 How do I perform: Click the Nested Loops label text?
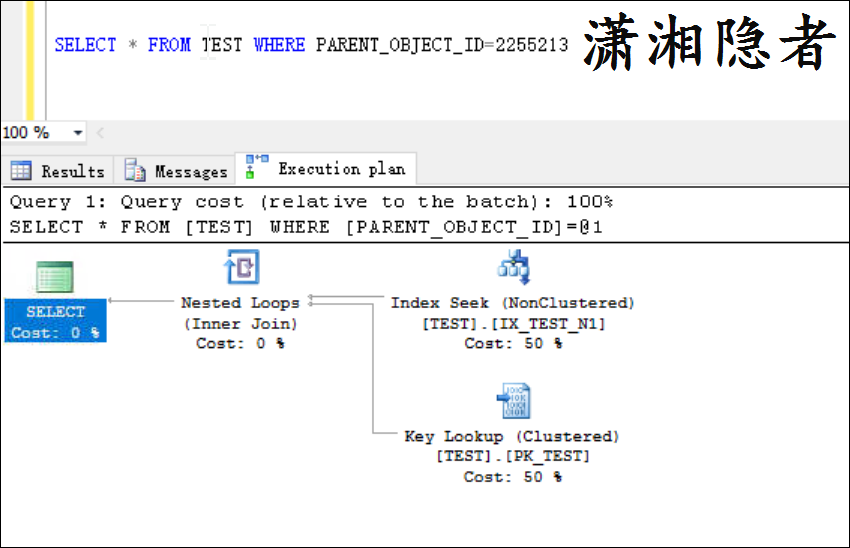pyautogui.click(x=240, y=302)
